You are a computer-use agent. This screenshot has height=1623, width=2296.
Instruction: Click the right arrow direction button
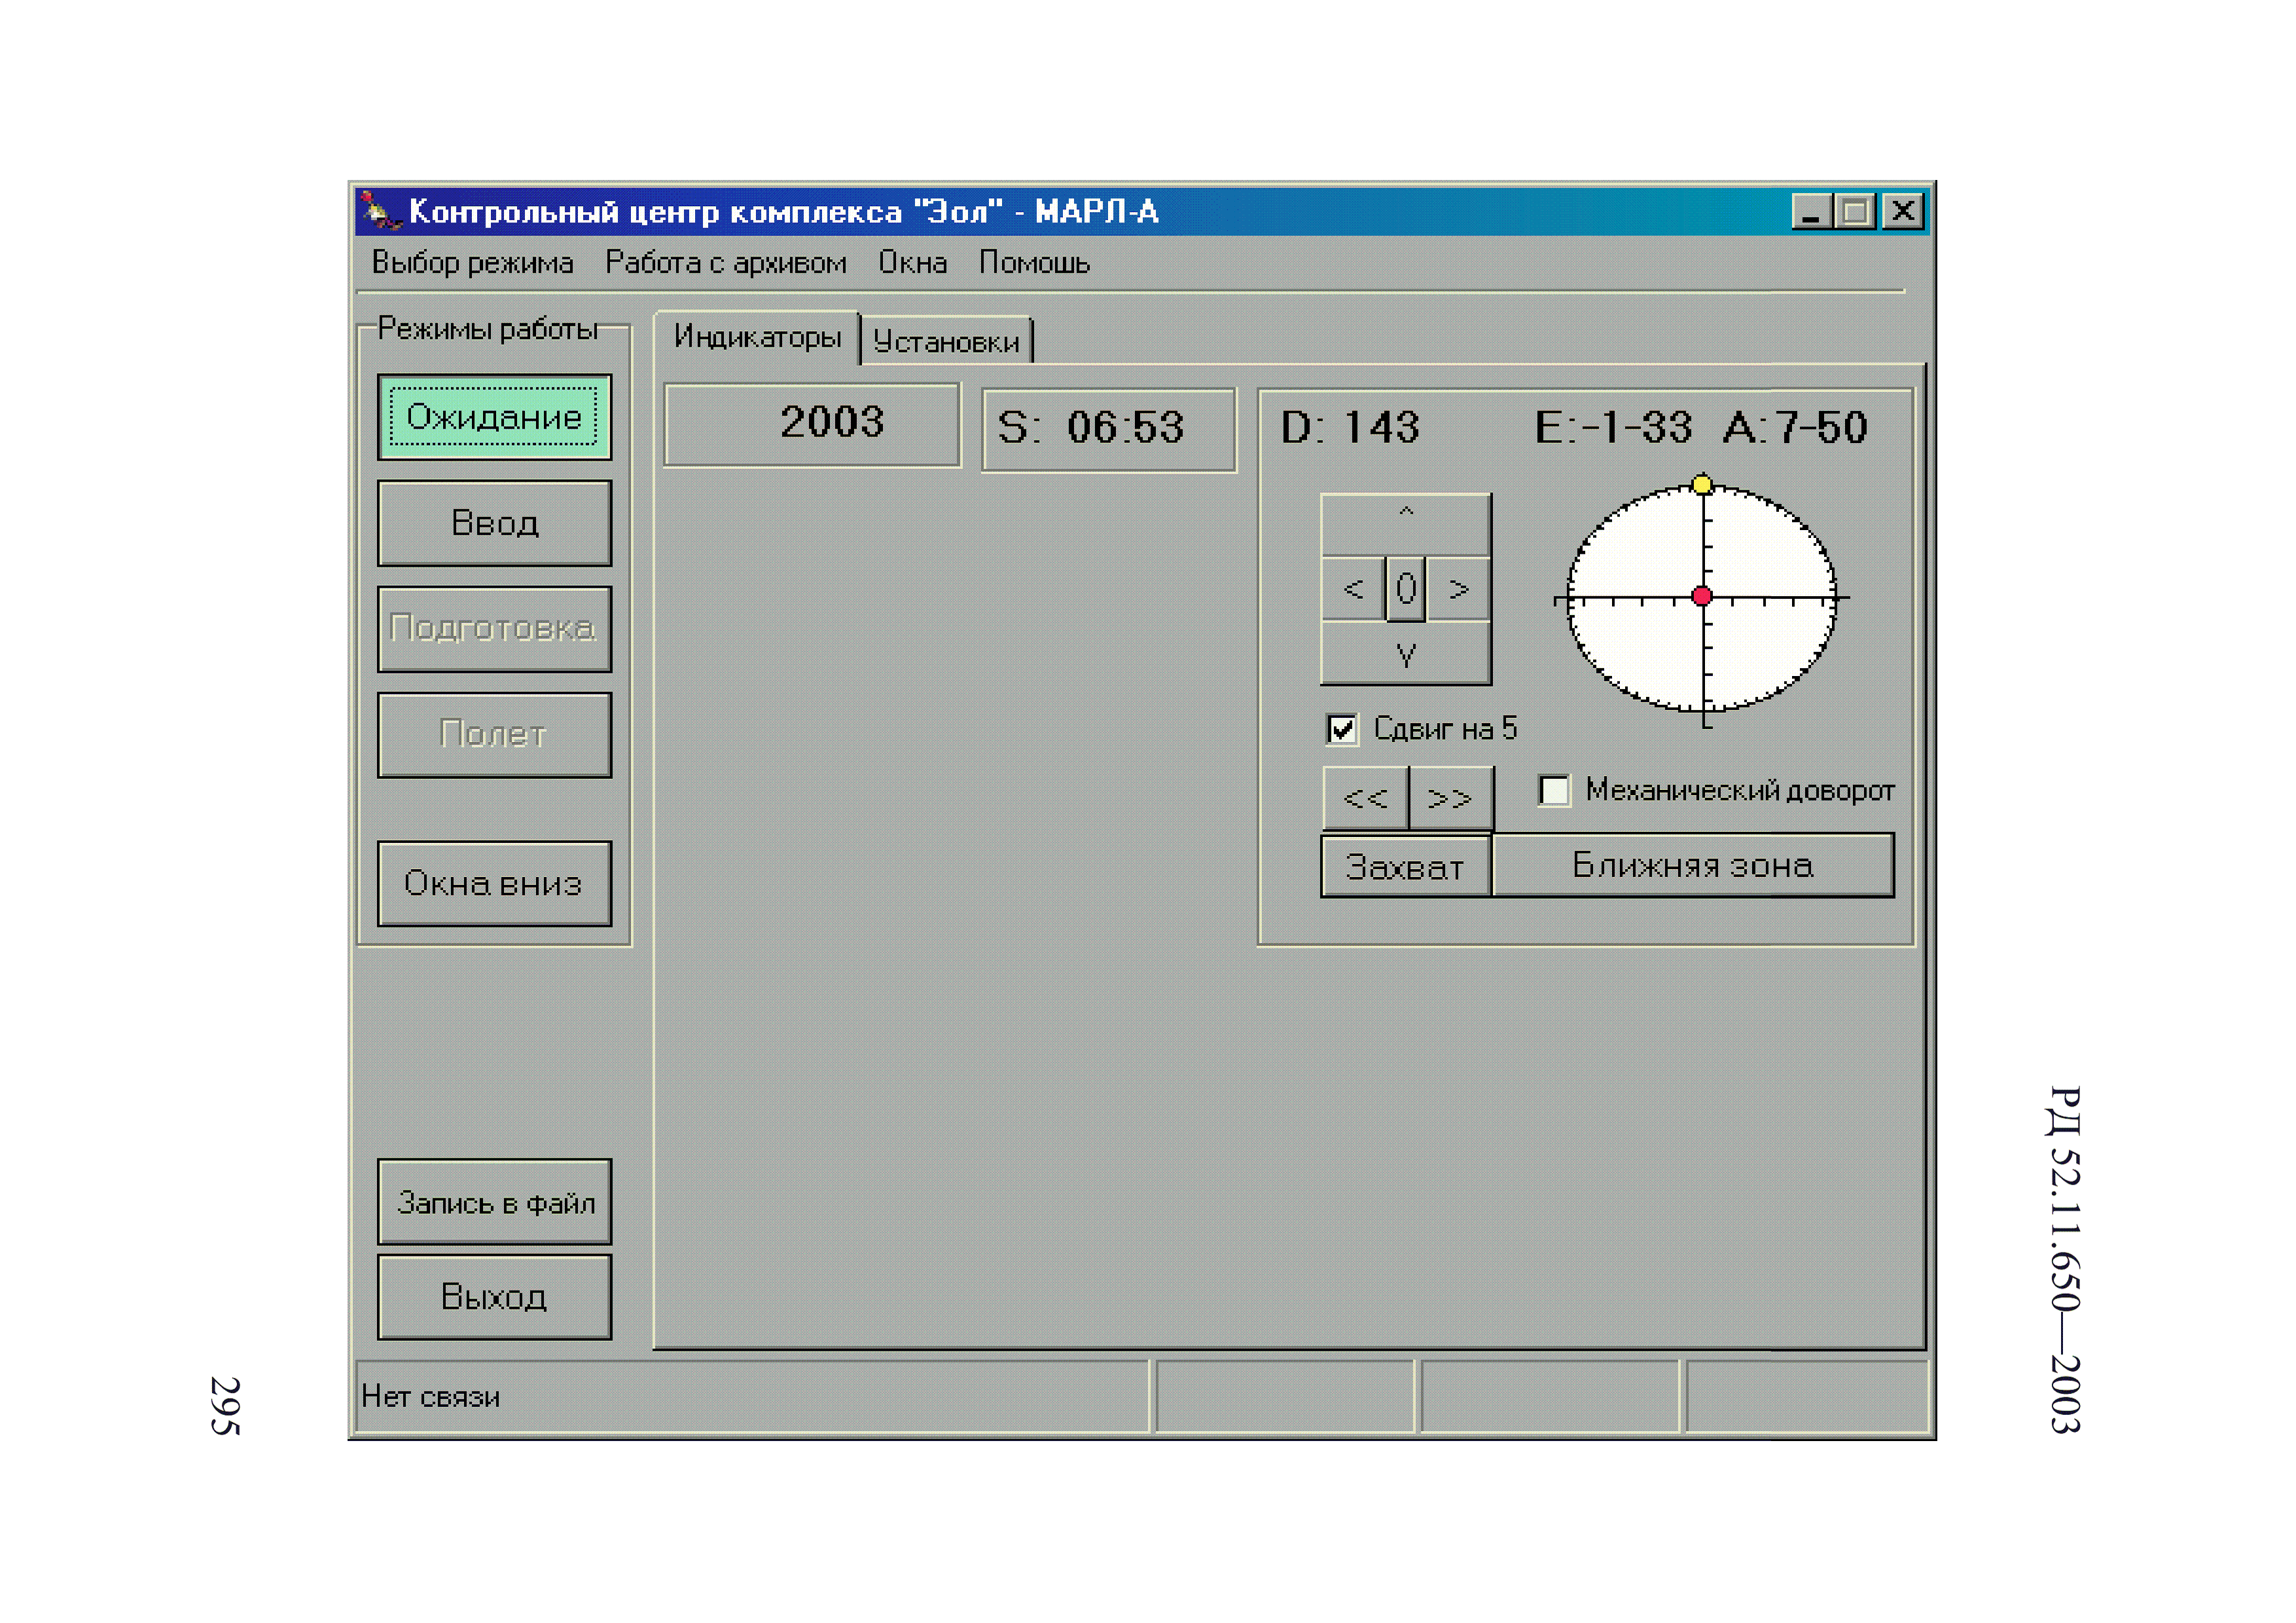(1459, 589)
